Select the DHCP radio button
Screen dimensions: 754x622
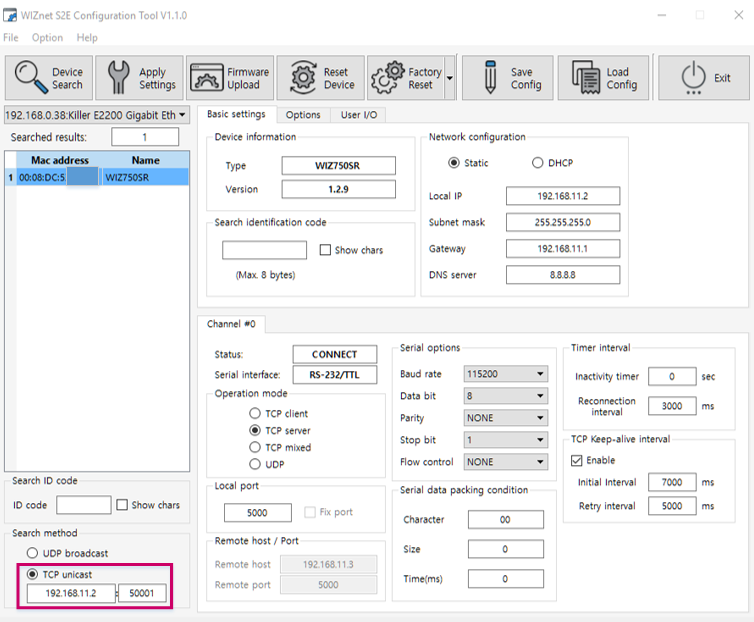coord(538,163)
